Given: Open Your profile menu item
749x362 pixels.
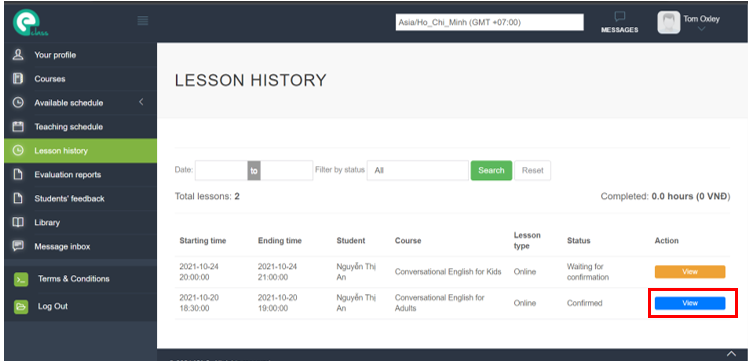Looking at the screenshot, I should tap(80, 55).
